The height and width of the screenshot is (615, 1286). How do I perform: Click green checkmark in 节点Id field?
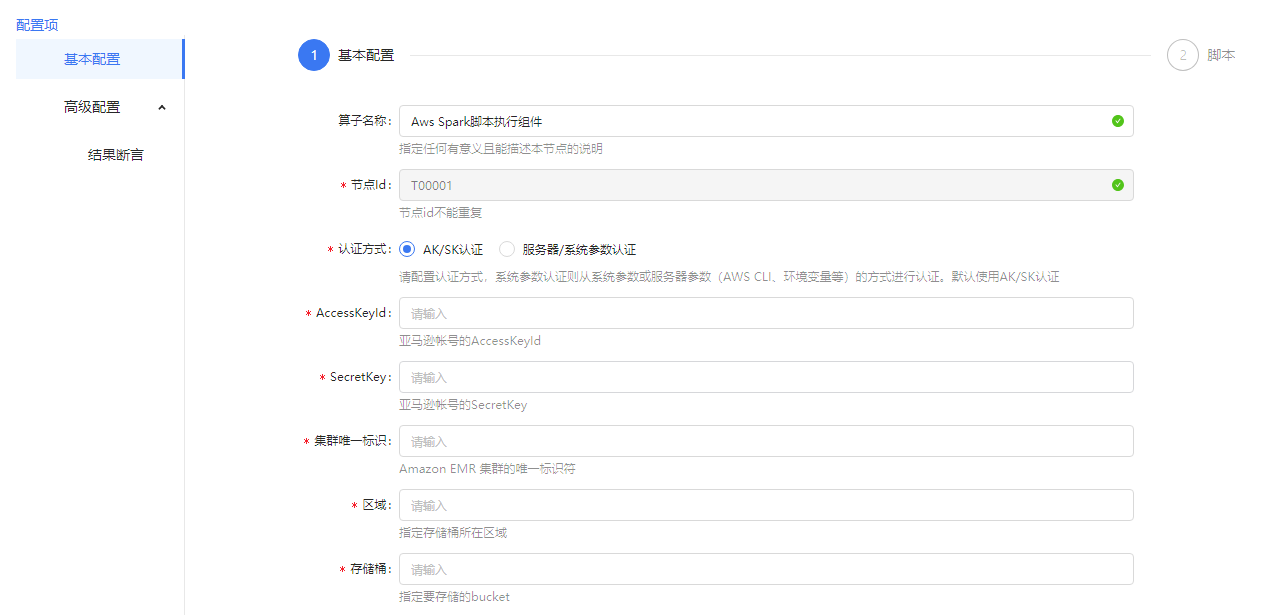[1117, 185]
